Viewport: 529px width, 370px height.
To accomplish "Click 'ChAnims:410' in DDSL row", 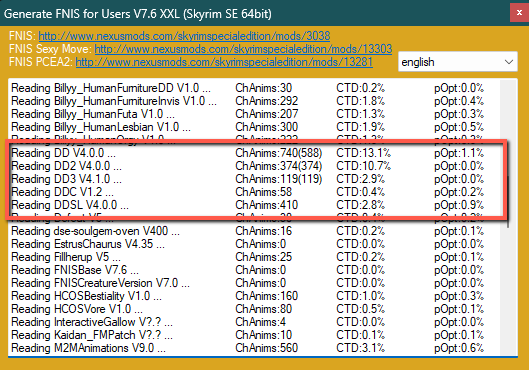I will pos(267,205).
